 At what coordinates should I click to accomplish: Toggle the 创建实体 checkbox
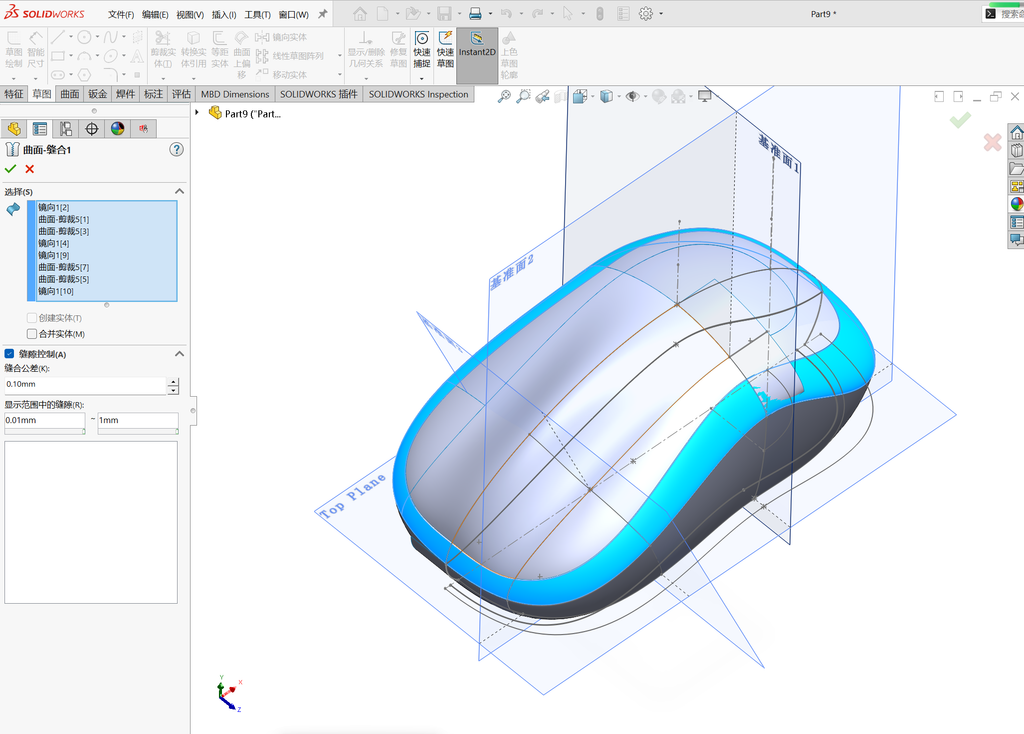31,318
